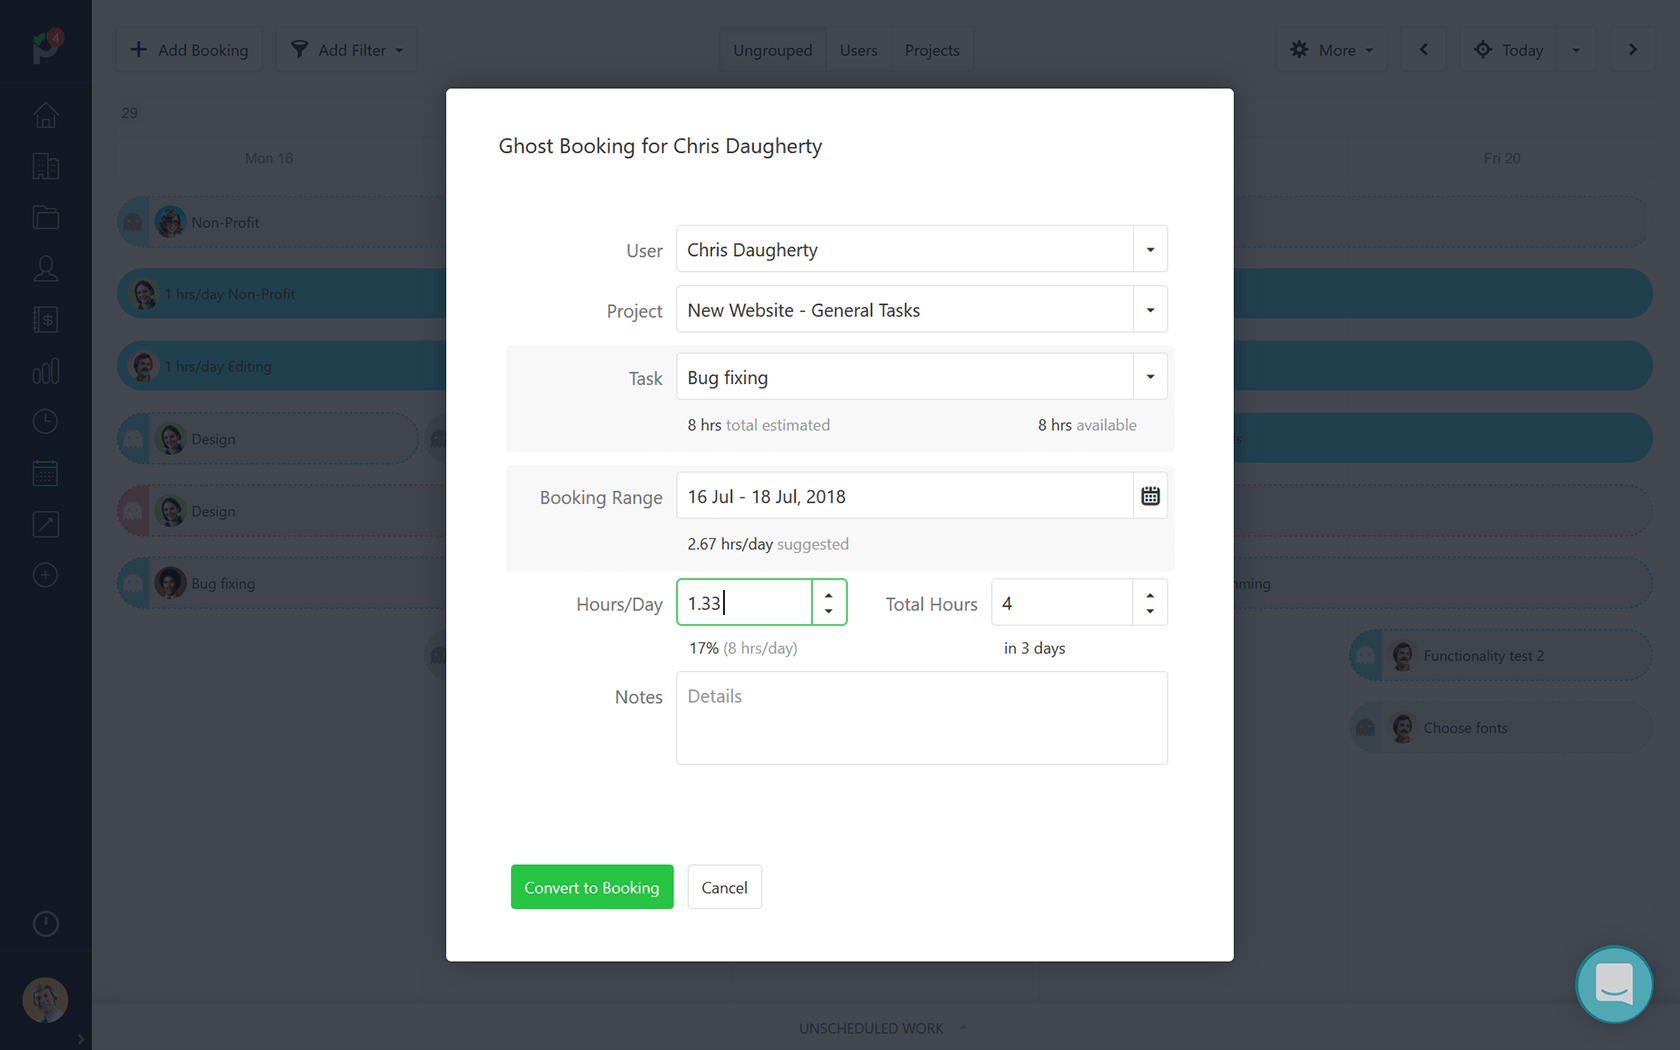Open the Home dashboard icon in sidebar

click(45, 115)
